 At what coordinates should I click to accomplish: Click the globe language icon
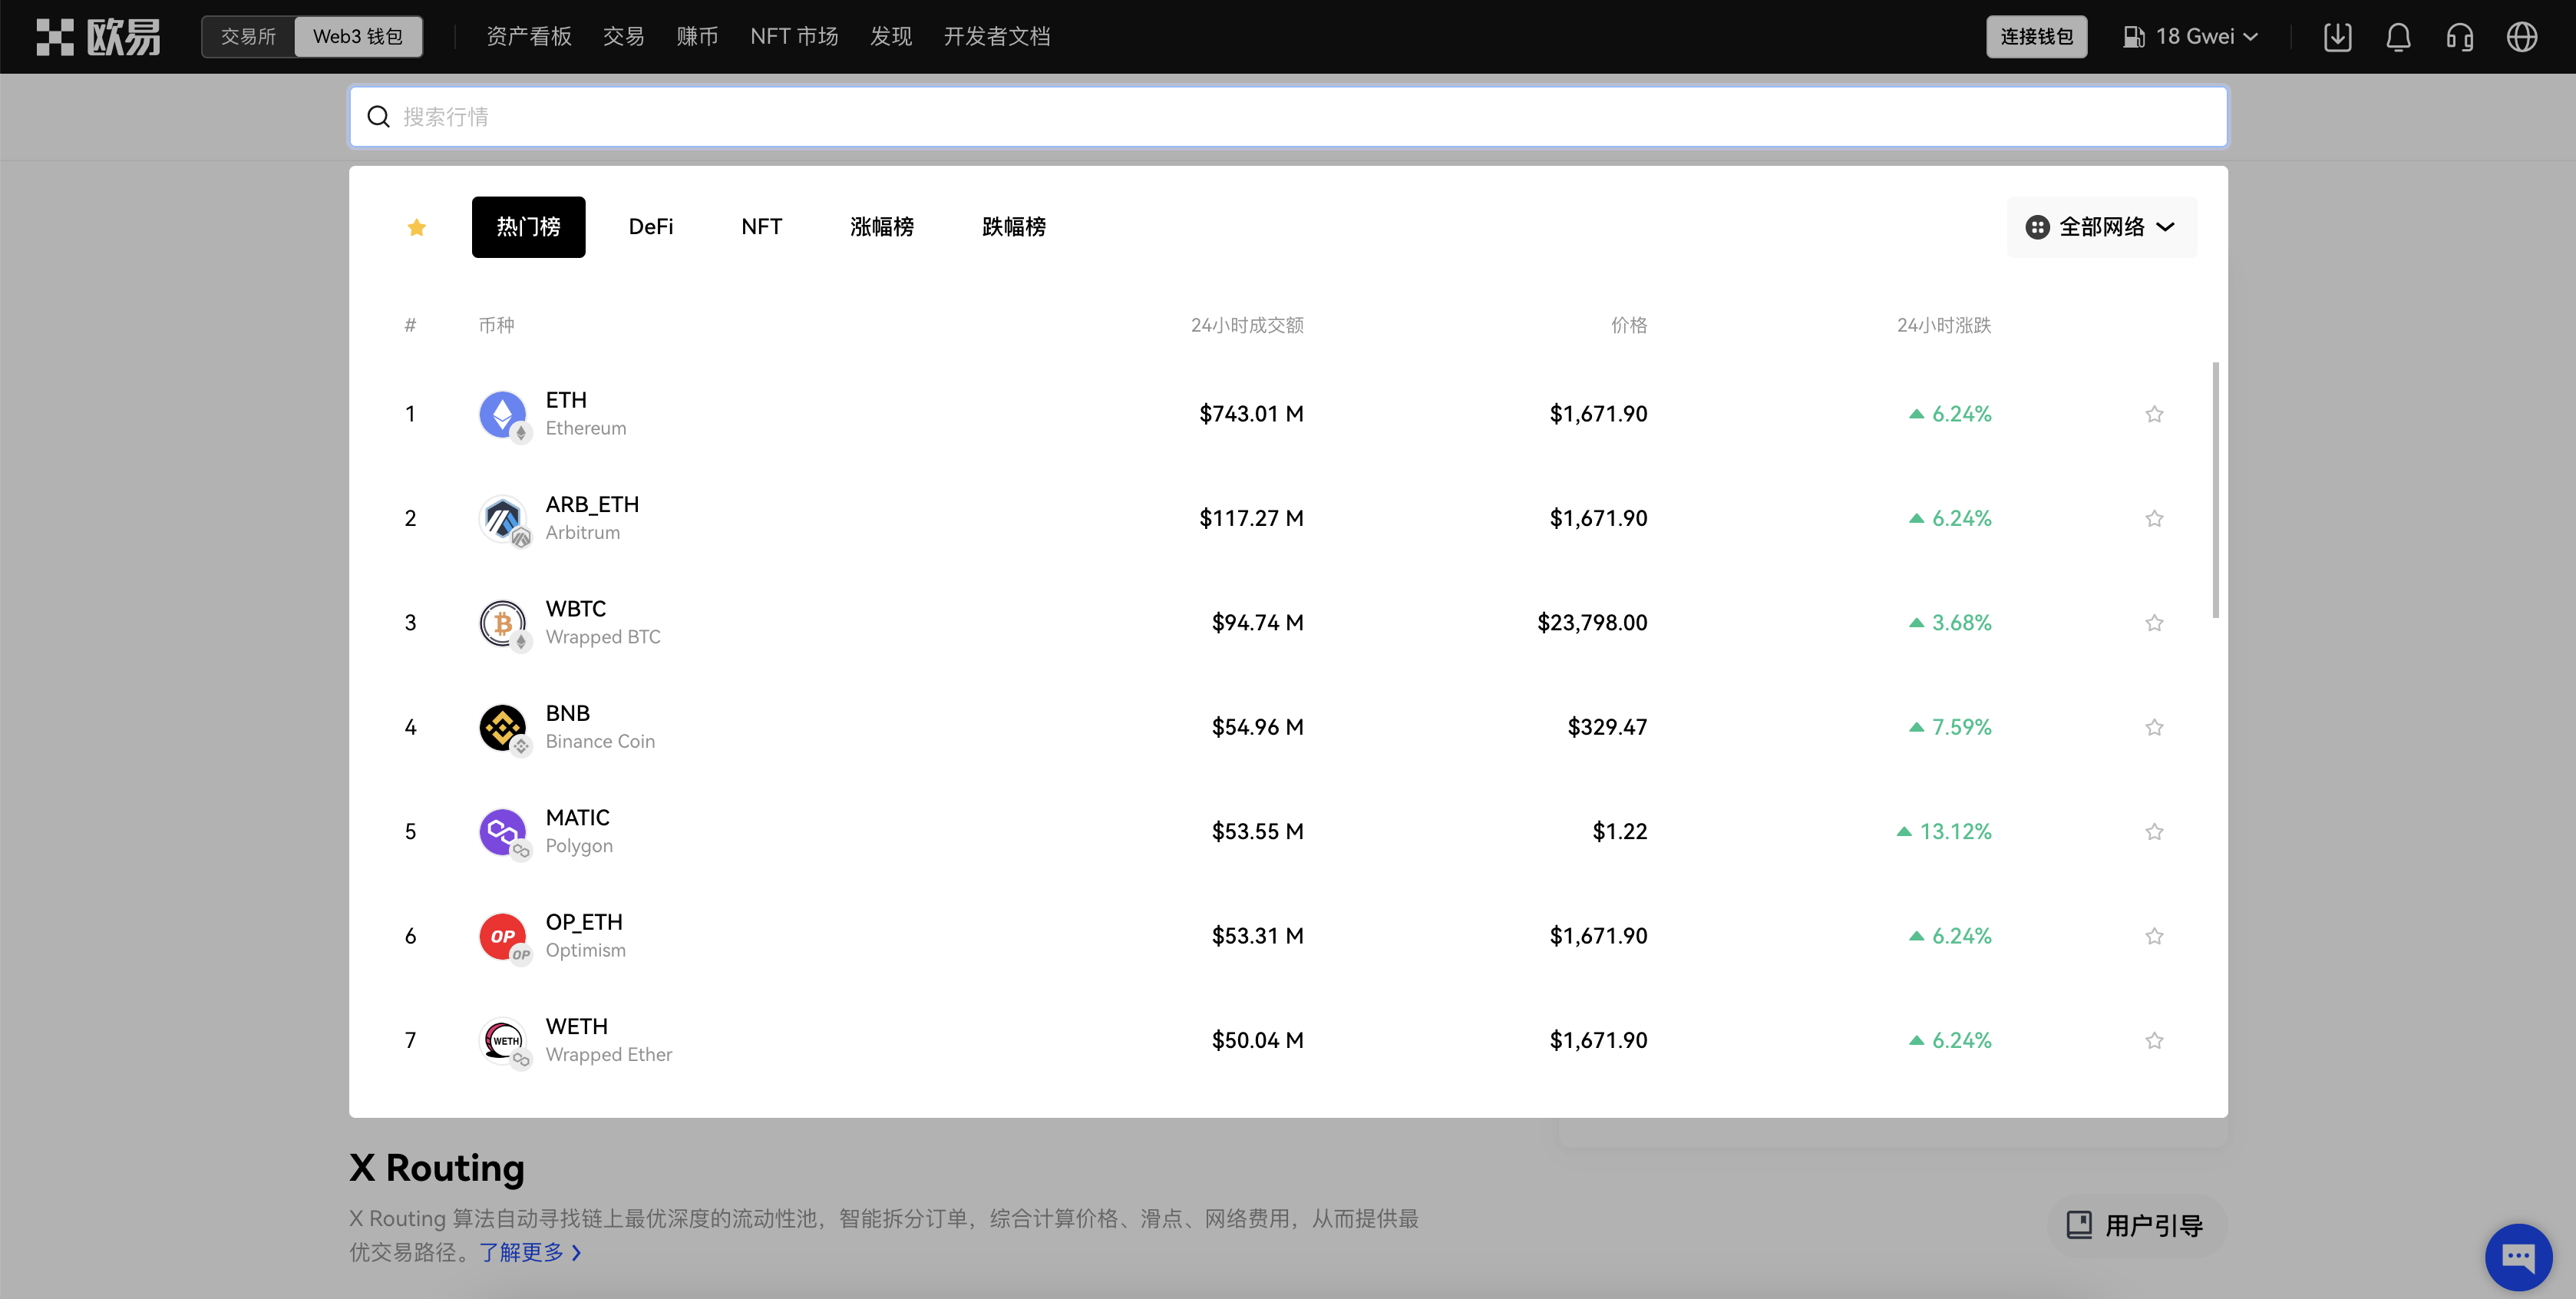click(x=2521, y=37)
